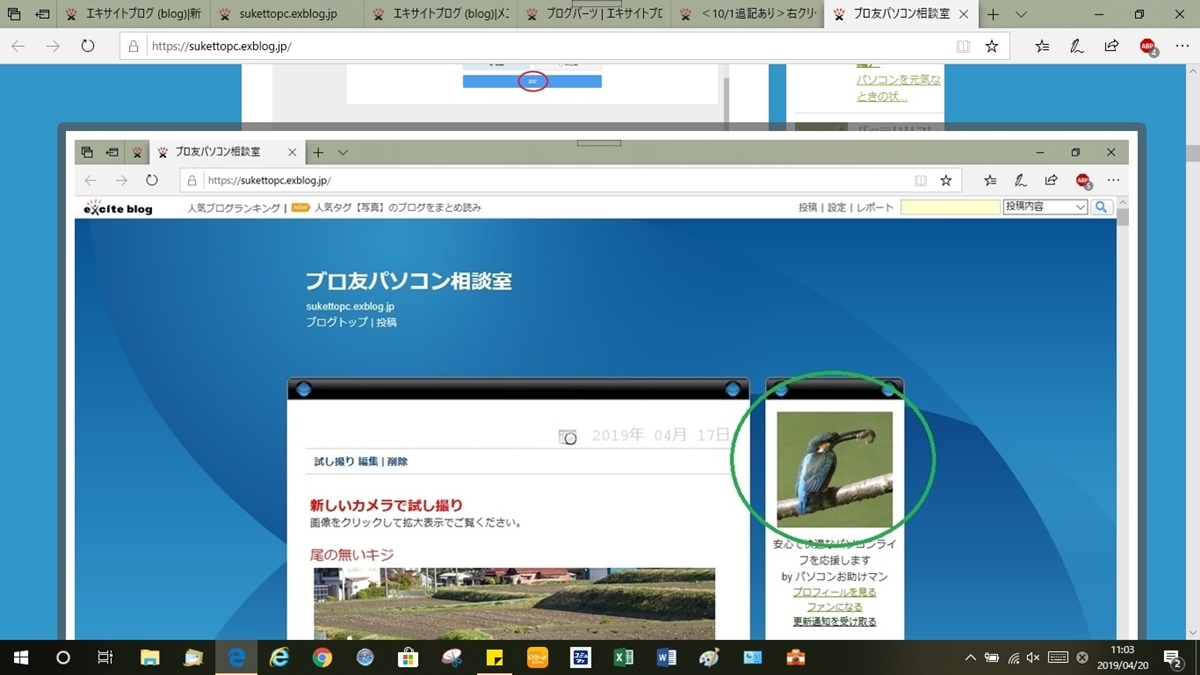Expand embedded screenshot's tab preview chevron
Image resolution: width=1200 pixels, height=675 pixels.
coord(343,152)
